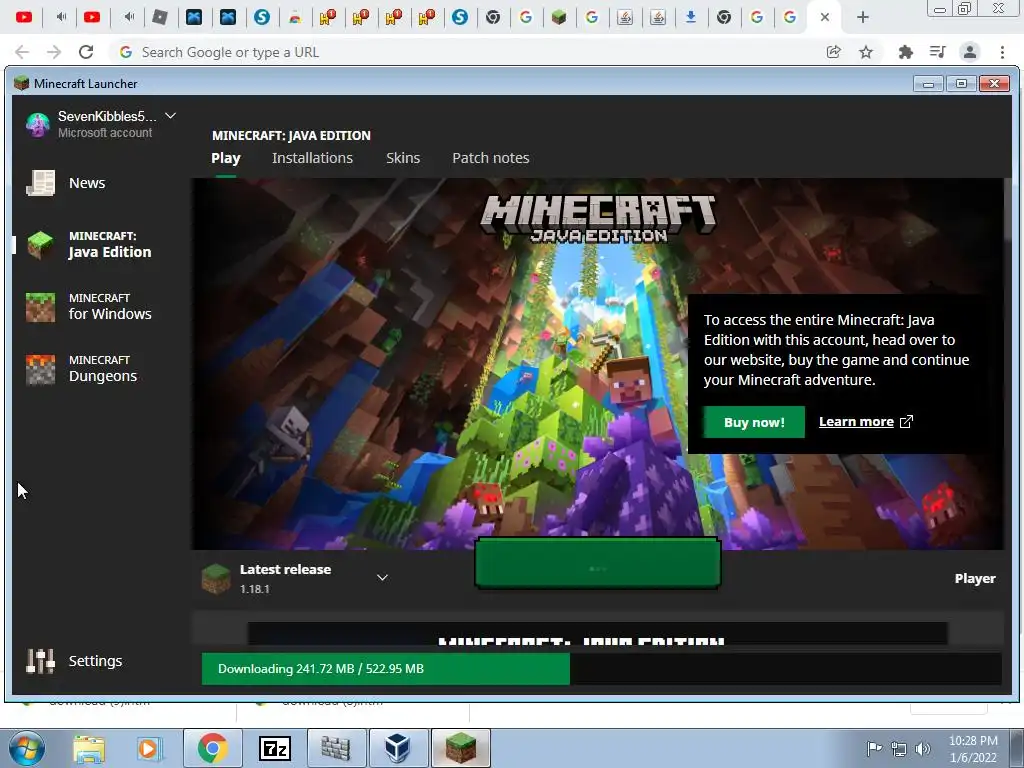This screenshot has height=768, width=1024.
Task: Click the taskbar clock 10:28 PM
Action: [973, 741]
